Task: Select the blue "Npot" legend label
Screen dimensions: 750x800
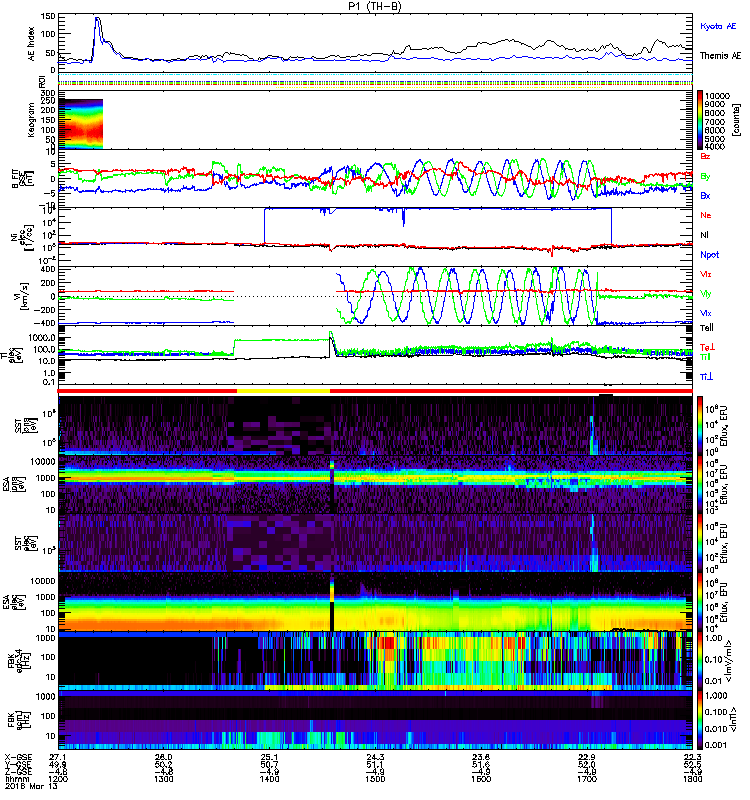Action: [709, 255]
